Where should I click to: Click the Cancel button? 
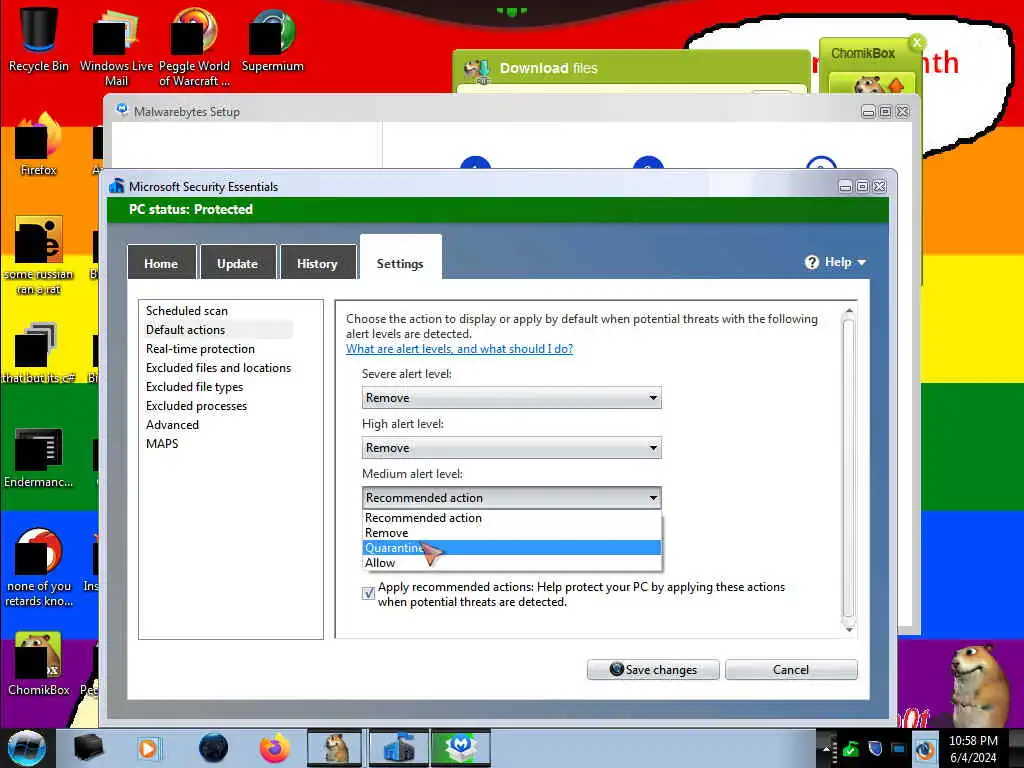pyautogui.click(x=791, y=669)
